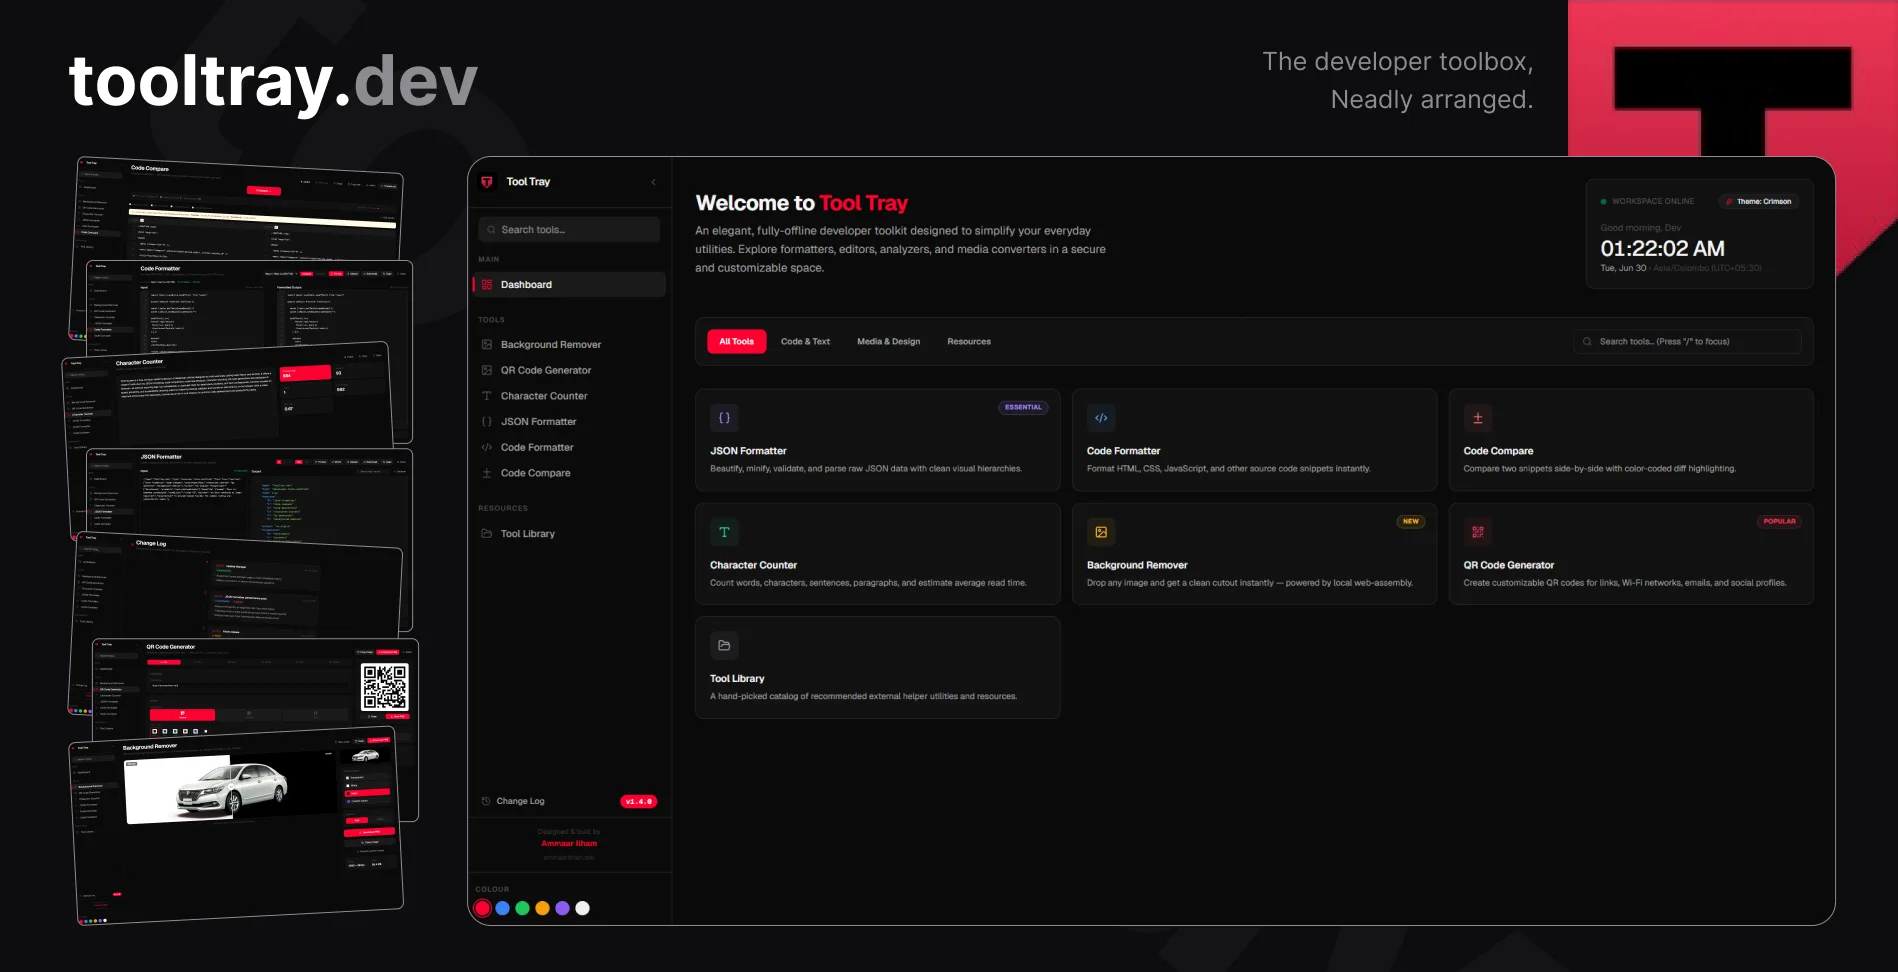Click the dashboard search magnifier icon
Viewport: 1898px width, 972px height.
point(1587,342)
